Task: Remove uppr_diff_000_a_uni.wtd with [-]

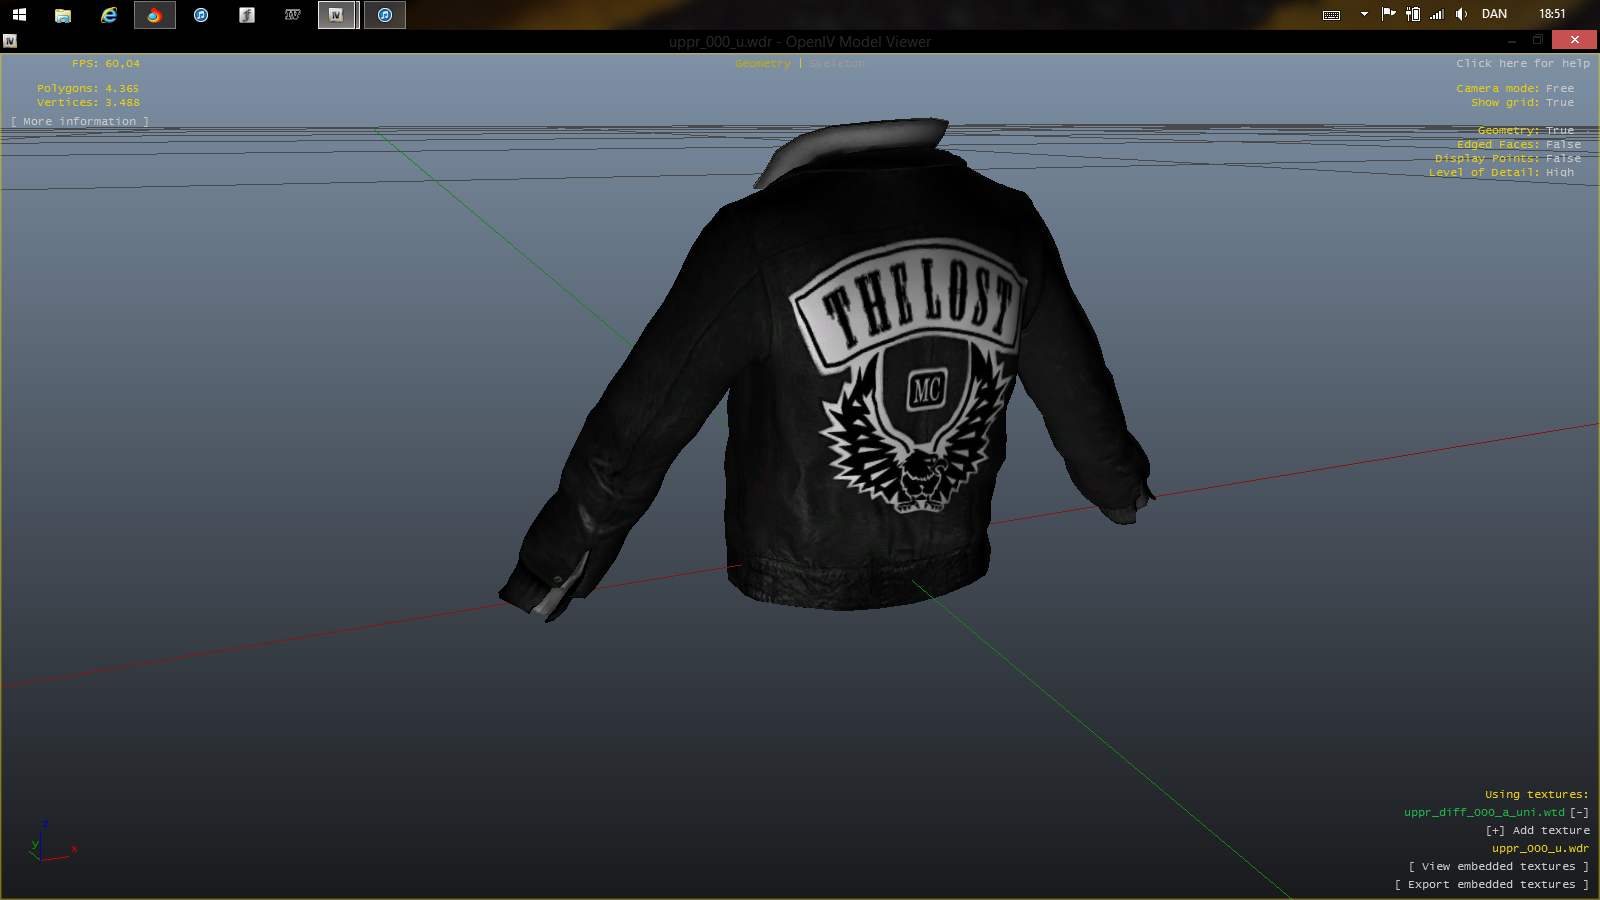Action: coord(1579,813)
